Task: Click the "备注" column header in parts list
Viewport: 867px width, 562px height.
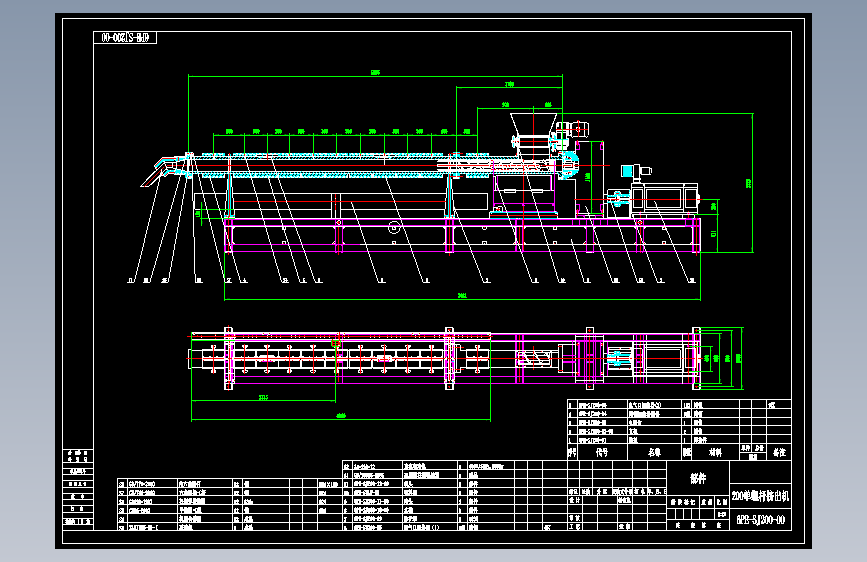Action: (779, 452)
